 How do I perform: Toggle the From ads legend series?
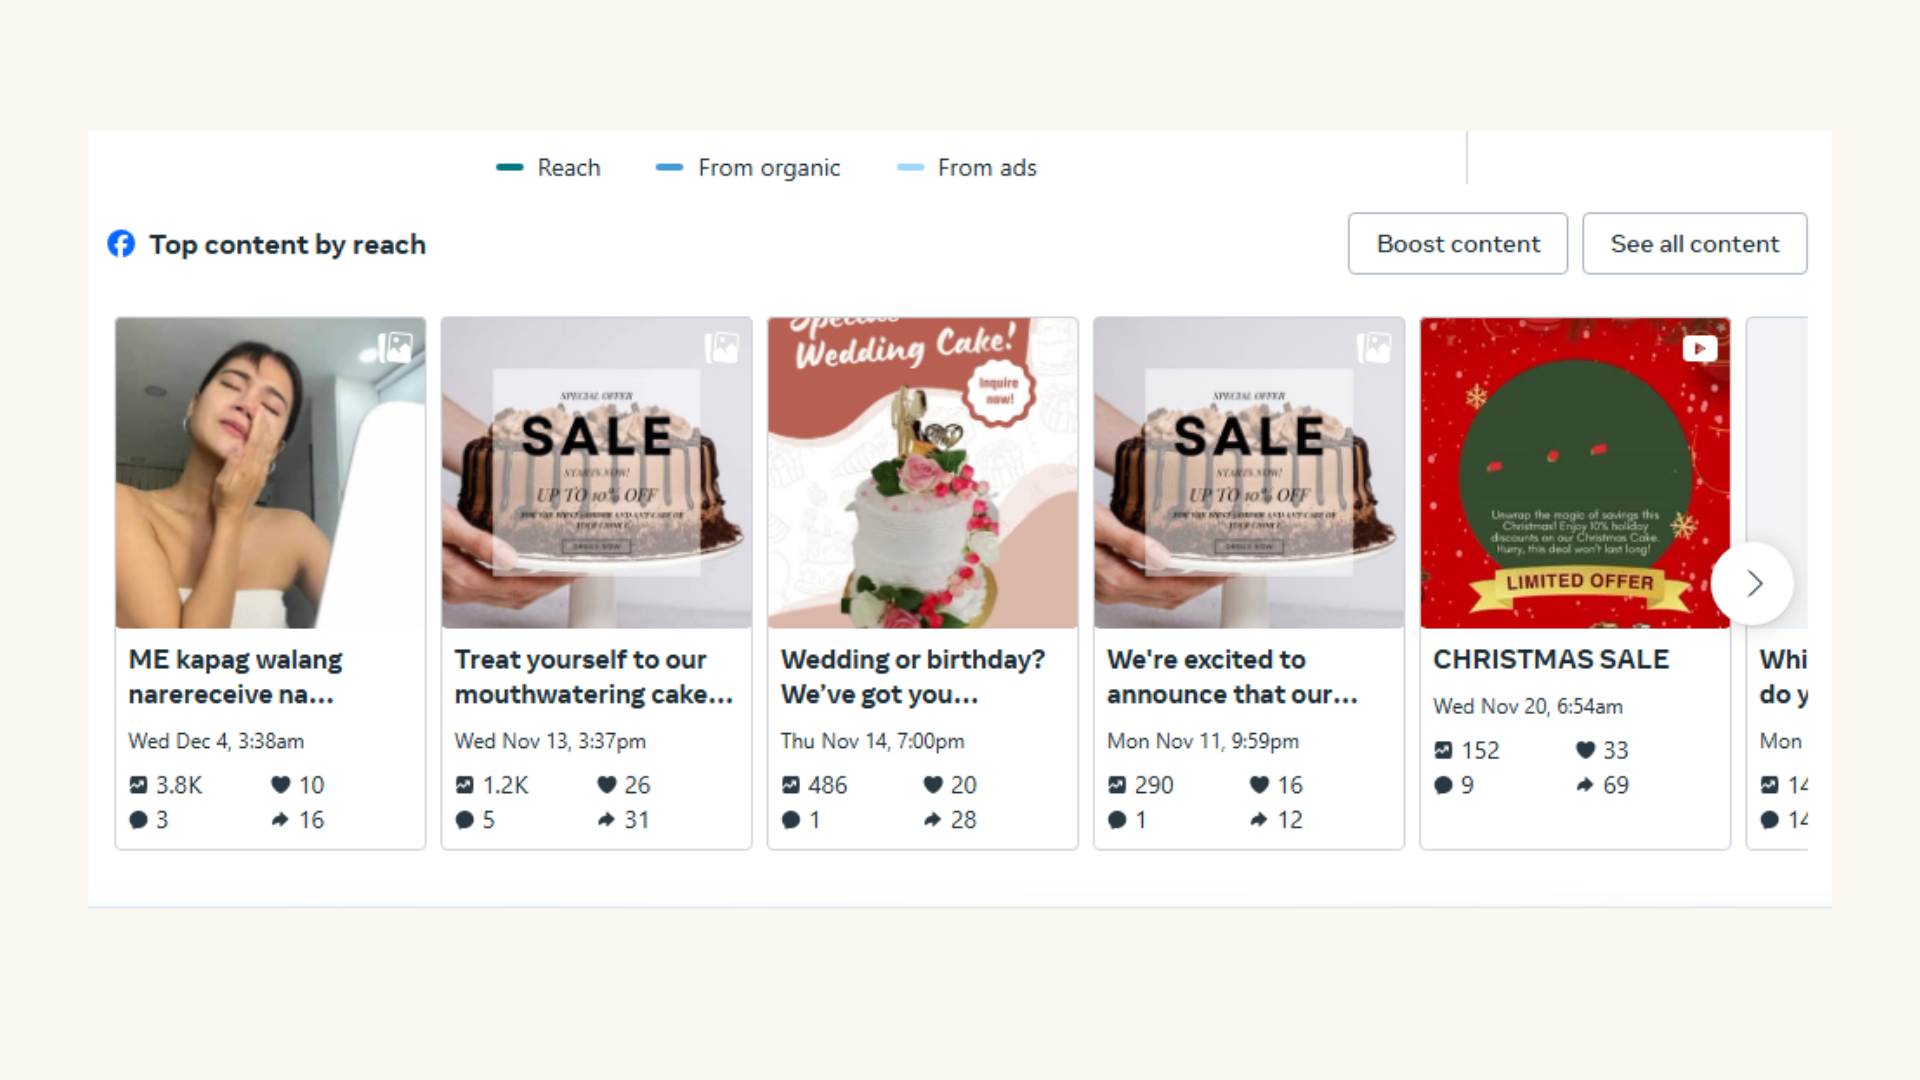pyautogui.click(x=966, y=168)
